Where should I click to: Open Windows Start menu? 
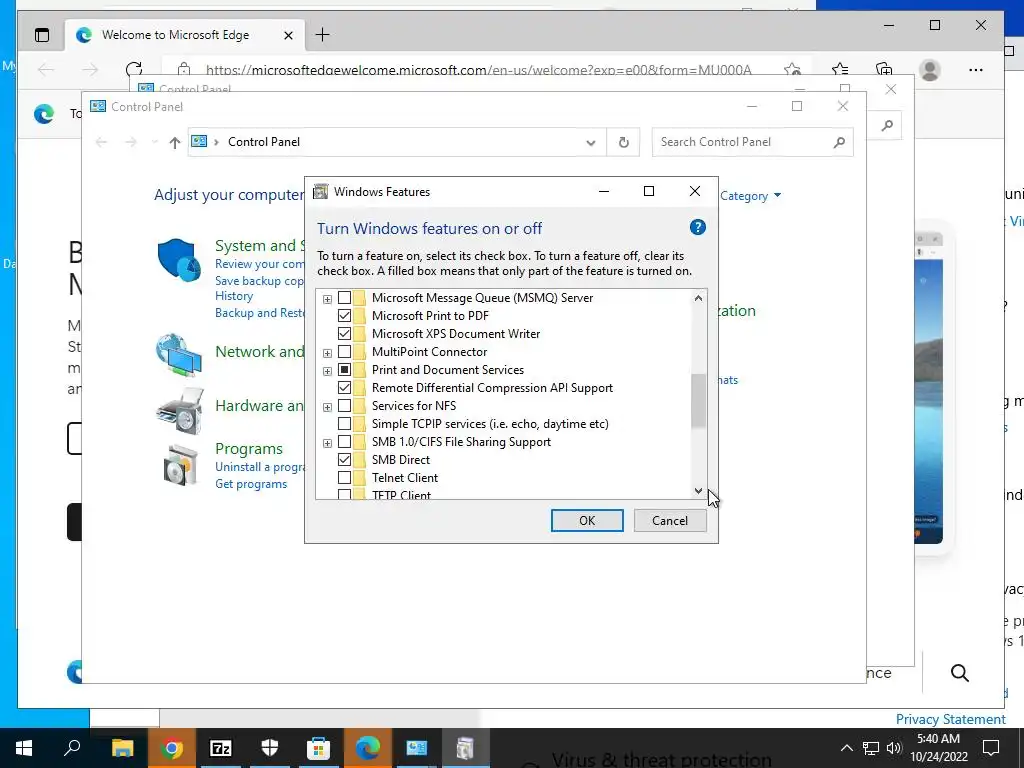24,748
